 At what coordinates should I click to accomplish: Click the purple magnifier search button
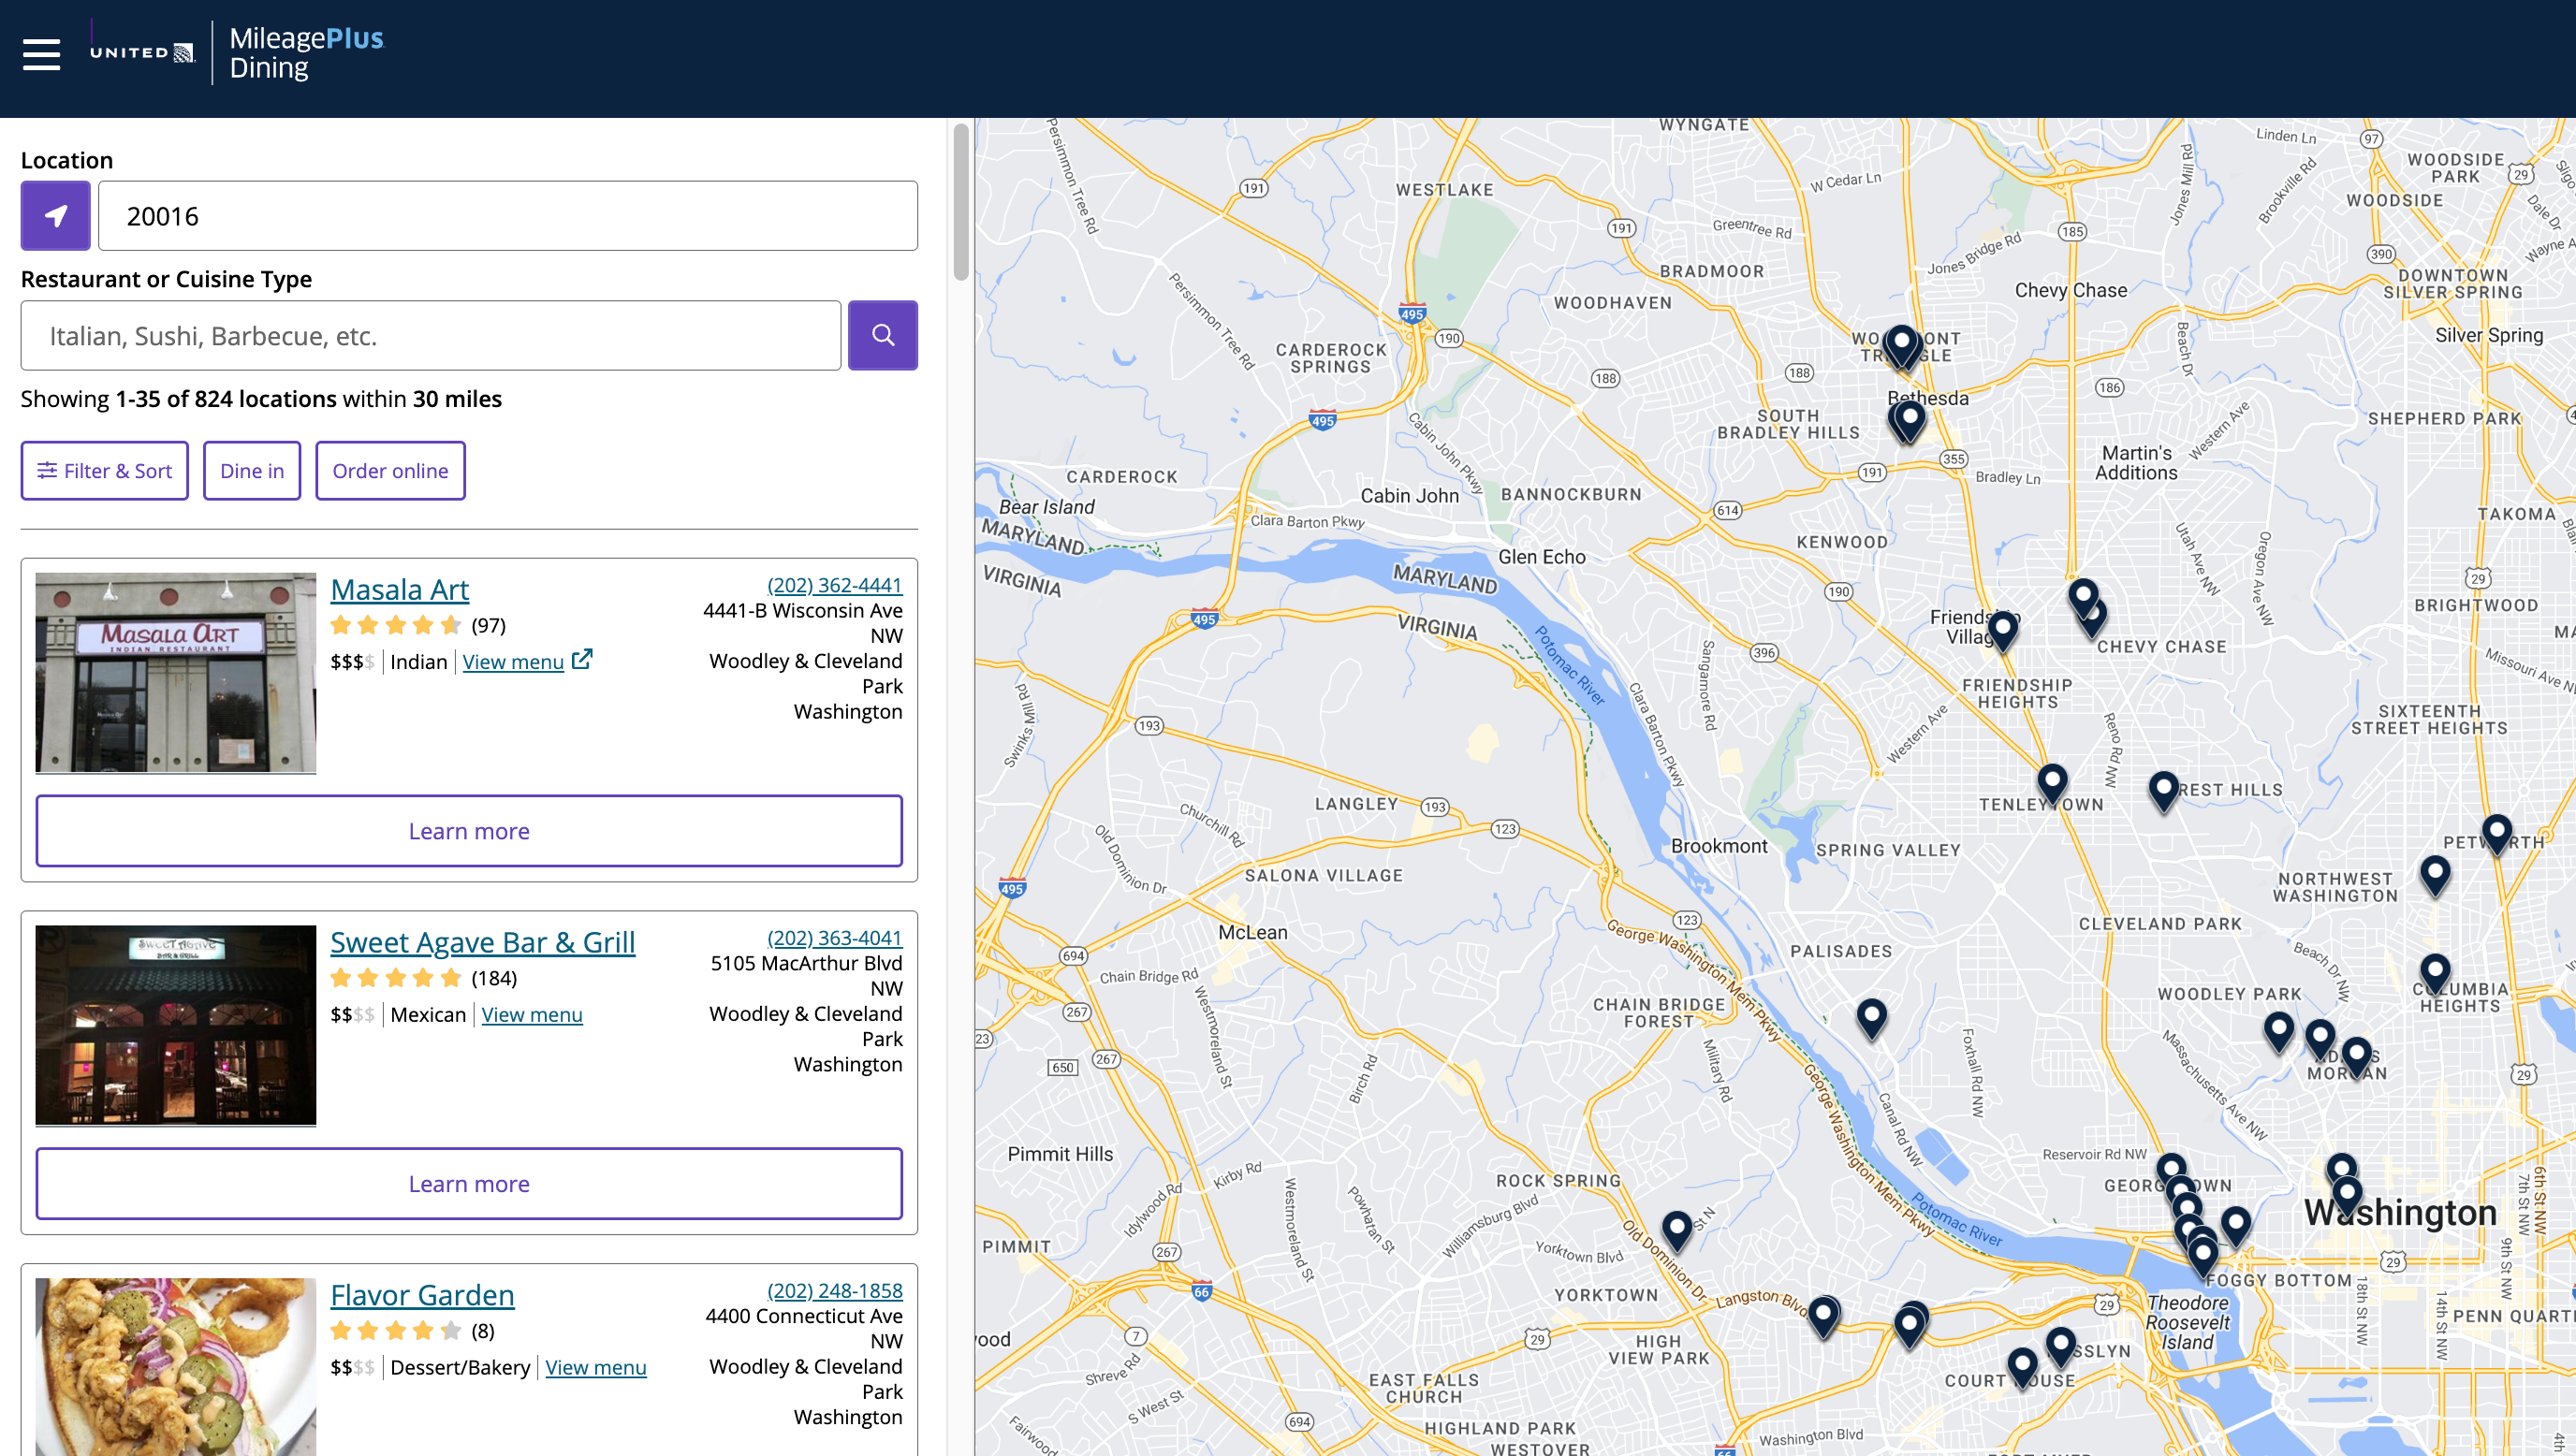(882, 335)
